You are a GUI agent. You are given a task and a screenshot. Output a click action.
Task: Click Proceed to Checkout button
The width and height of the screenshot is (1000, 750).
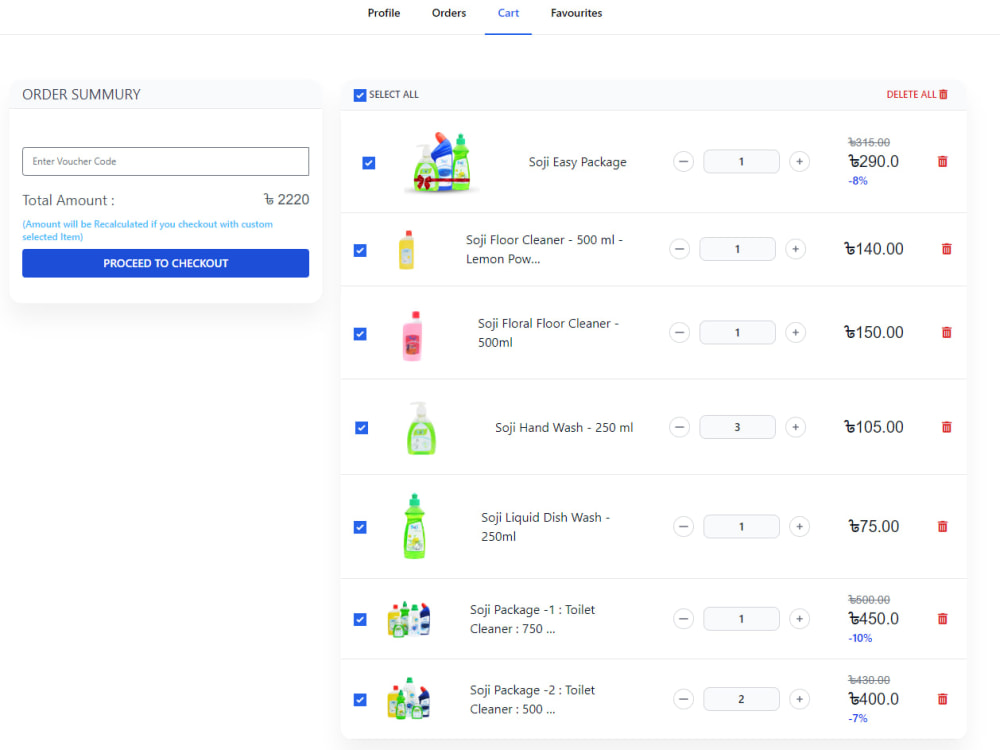(x=166, y=263)
